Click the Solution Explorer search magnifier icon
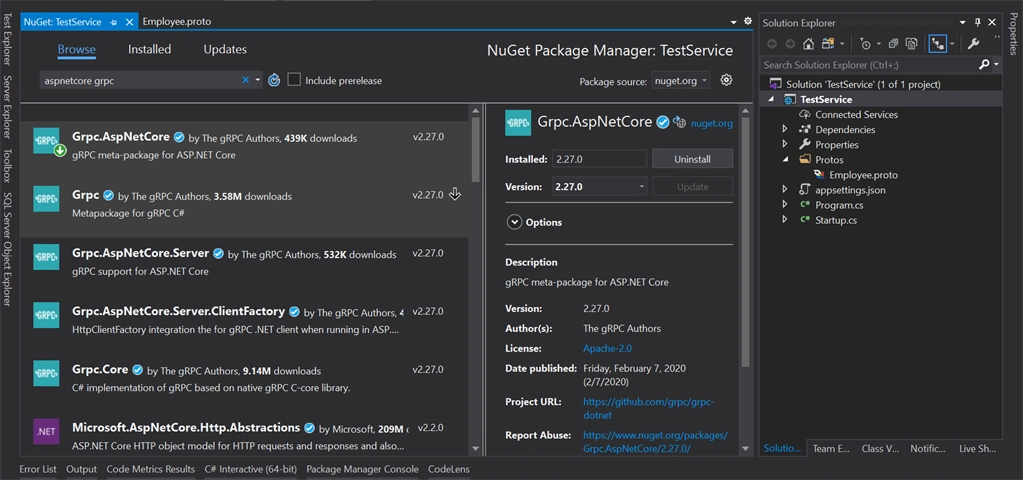This screenshot has height=480, width=1023. [x=984, y=65]
